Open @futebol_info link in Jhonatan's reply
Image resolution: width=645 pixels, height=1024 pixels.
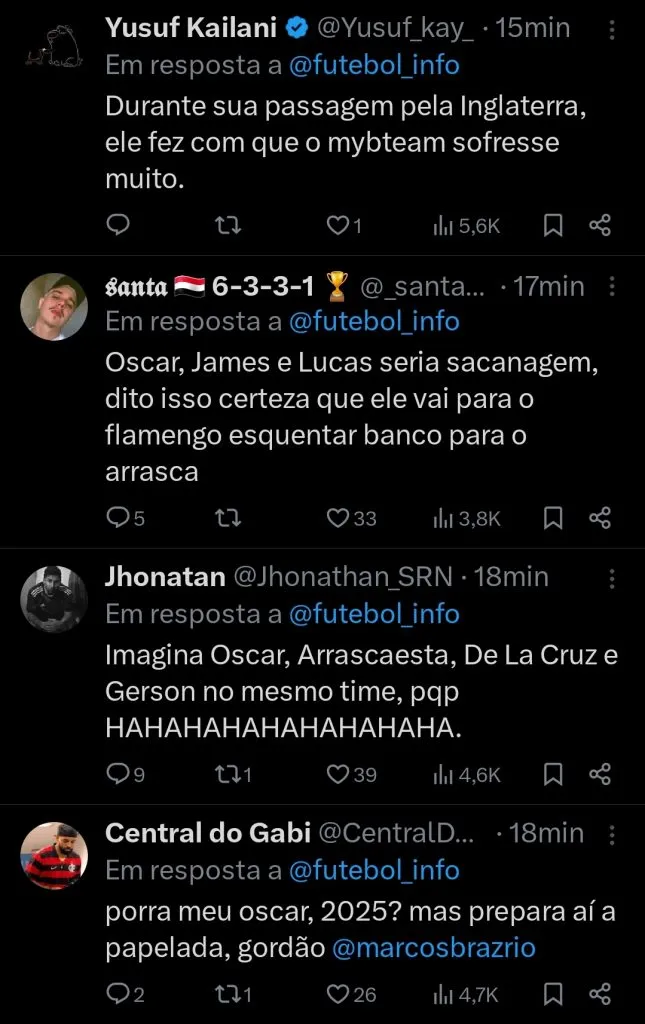374,614
